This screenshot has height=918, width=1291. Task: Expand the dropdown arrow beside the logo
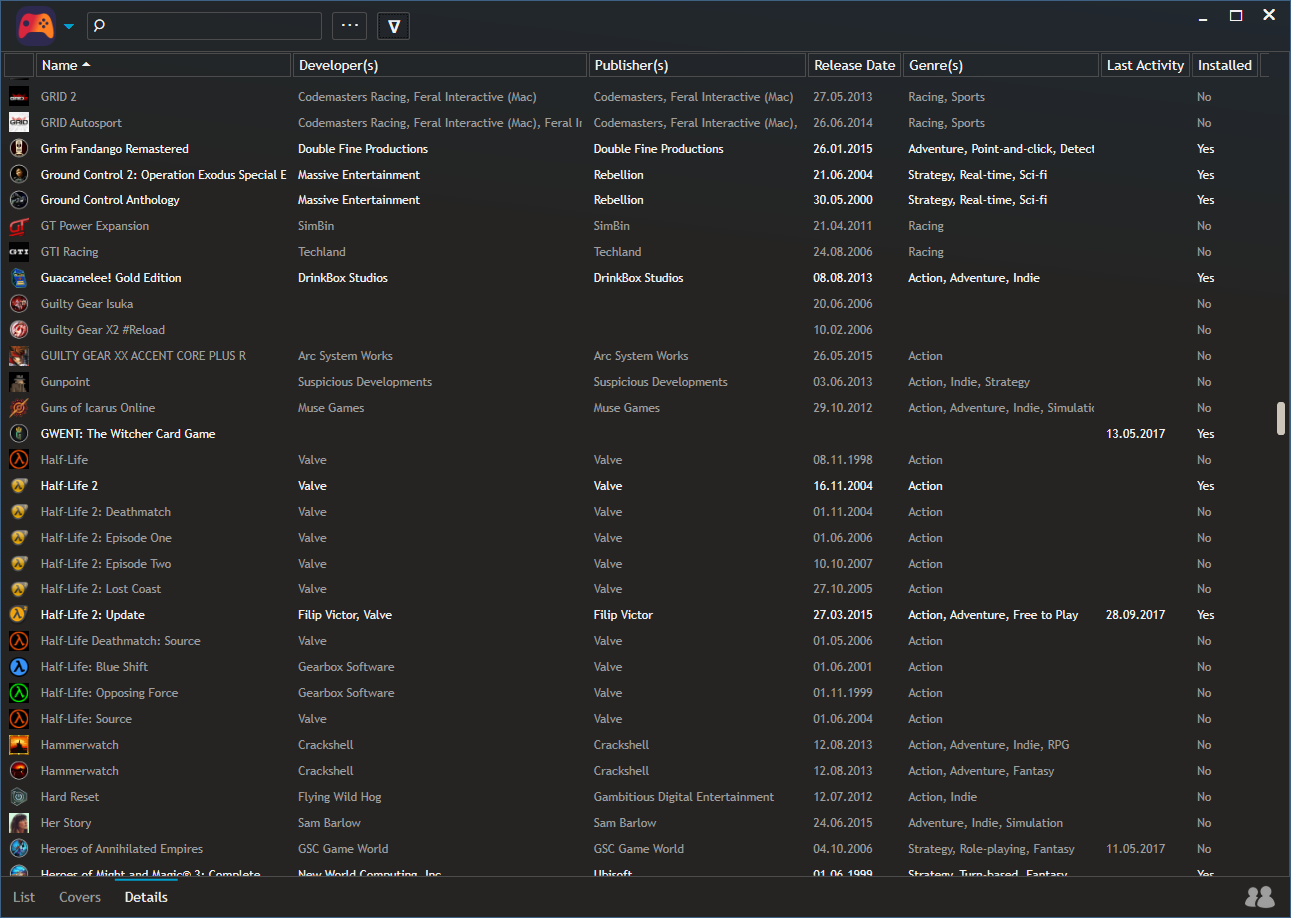pyautogui.click(x=69, y=27)
